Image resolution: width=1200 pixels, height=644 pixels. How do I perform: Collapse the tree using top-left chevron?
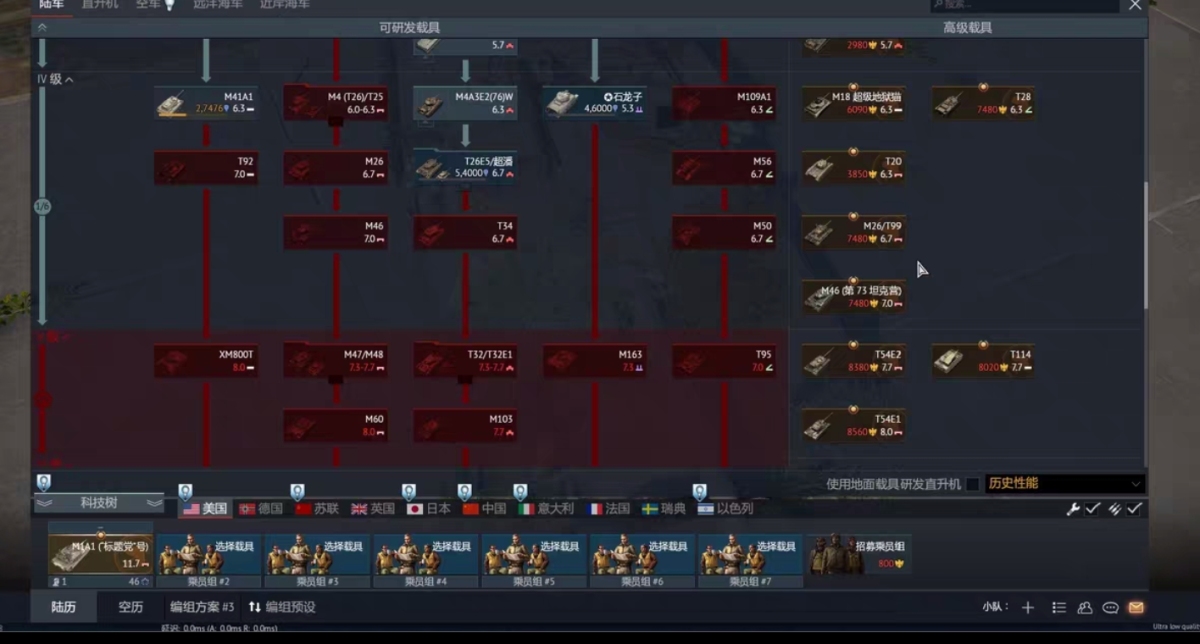tap(42, 28)
